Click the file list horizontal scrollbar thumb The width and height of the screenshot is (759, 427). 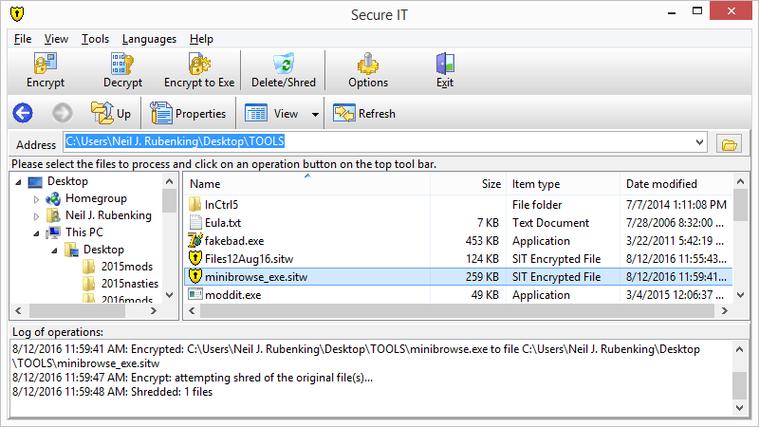(457, 311)
